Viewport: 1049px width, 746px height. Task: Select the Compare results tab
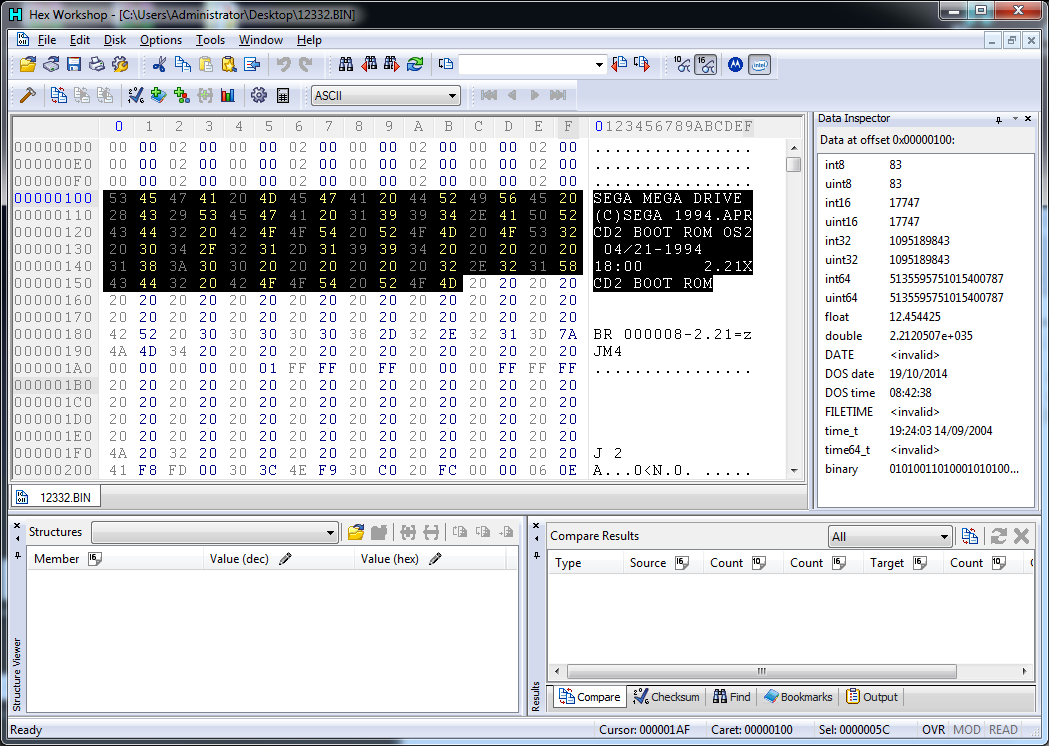[589, 696]
